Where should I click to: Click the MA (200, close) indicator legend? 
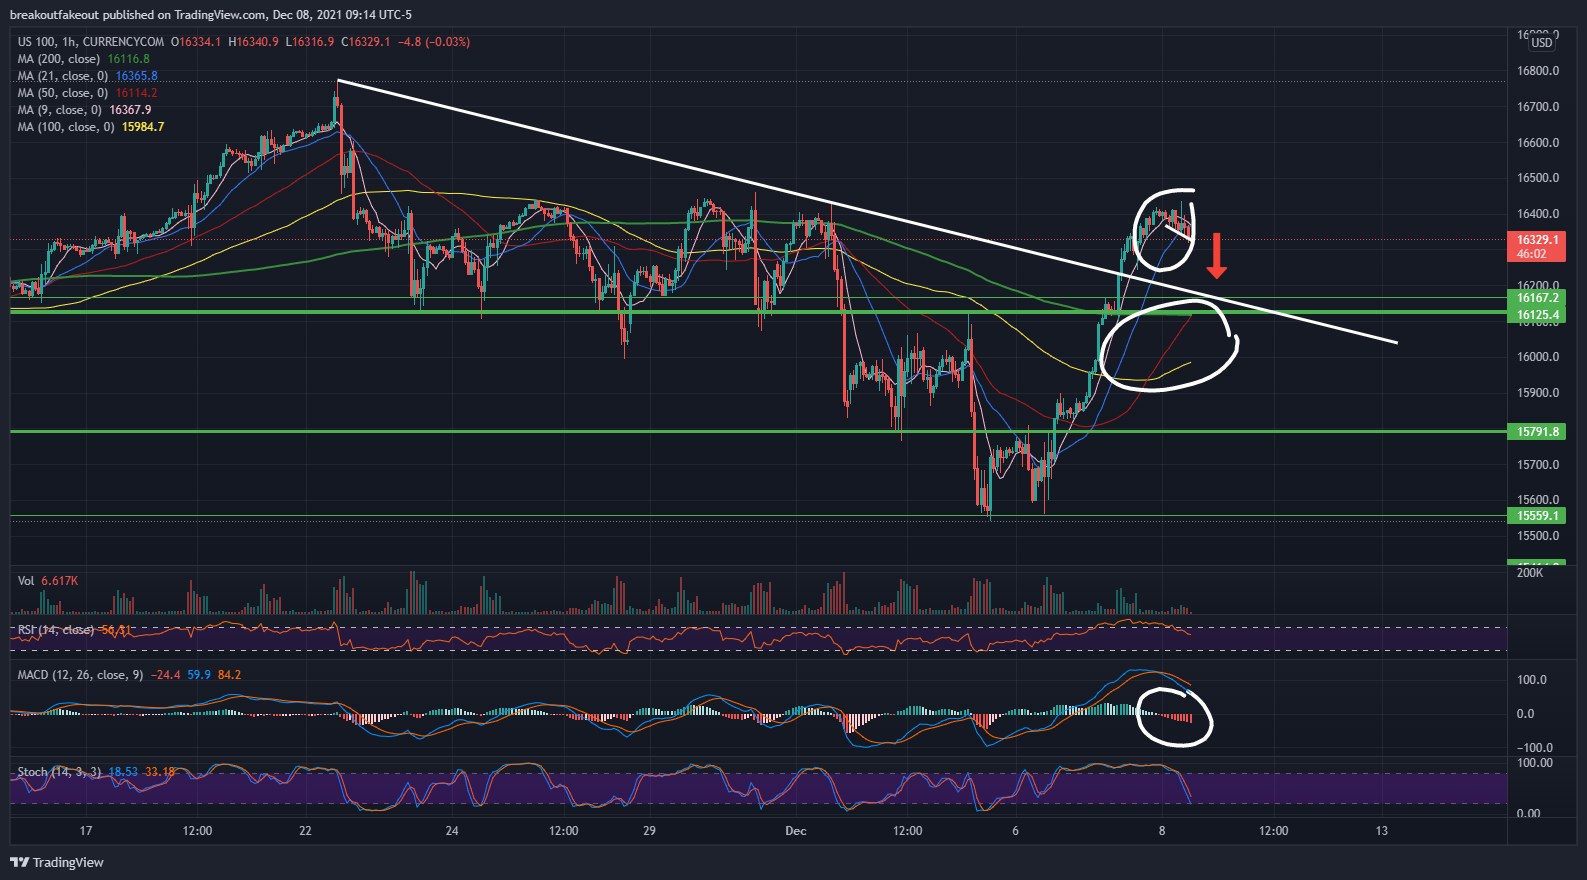click(59, 59)
